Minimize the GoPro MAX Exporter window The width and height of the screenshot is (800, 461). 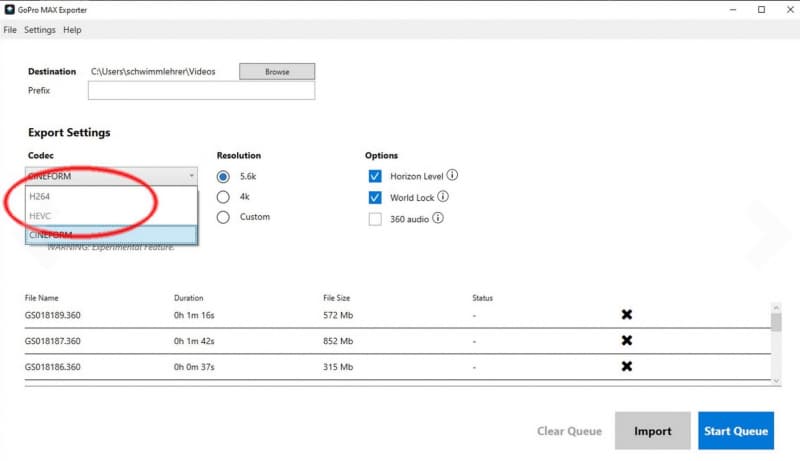point(733,9)
